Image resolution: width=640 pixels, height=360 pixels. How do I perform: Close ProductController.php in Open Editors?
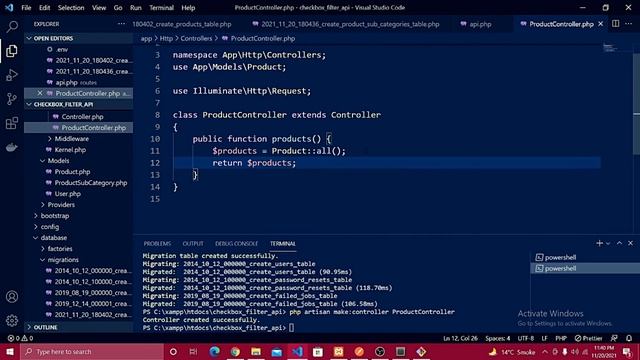40,93
